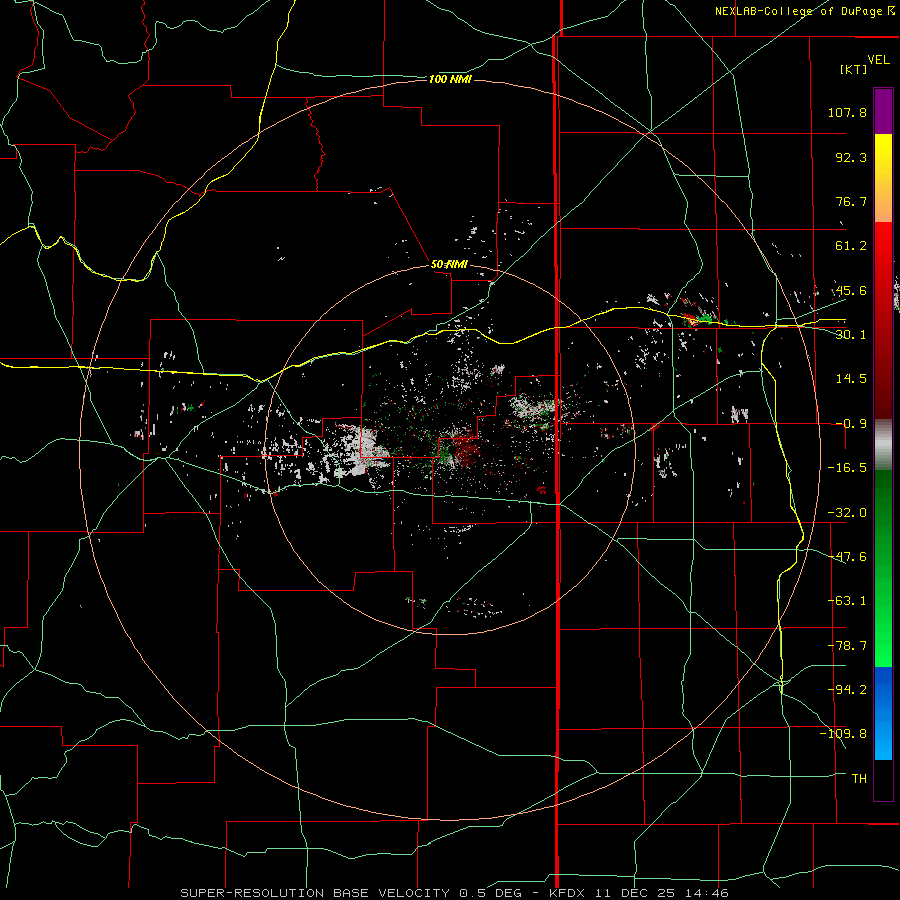Click the VEL legend title
Screen dimensions: 900x900
(878, 59)
